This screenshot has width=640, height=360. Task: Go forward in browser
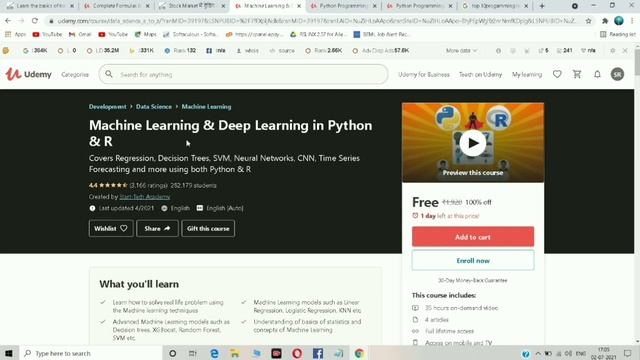(x=21, y=21)
